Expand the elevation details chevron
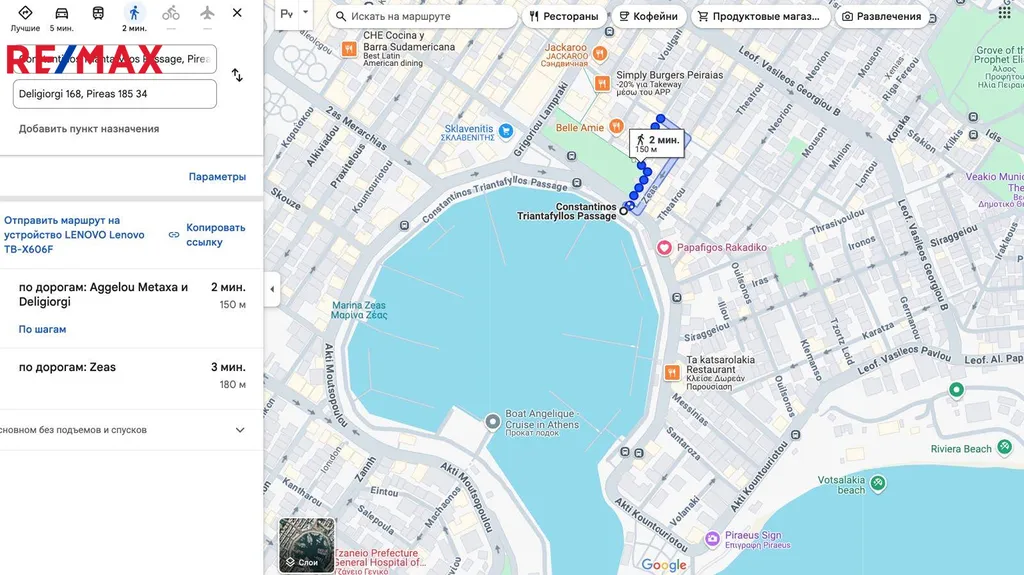The width and height of the screenshot is (1024, 575). (240, 430)
